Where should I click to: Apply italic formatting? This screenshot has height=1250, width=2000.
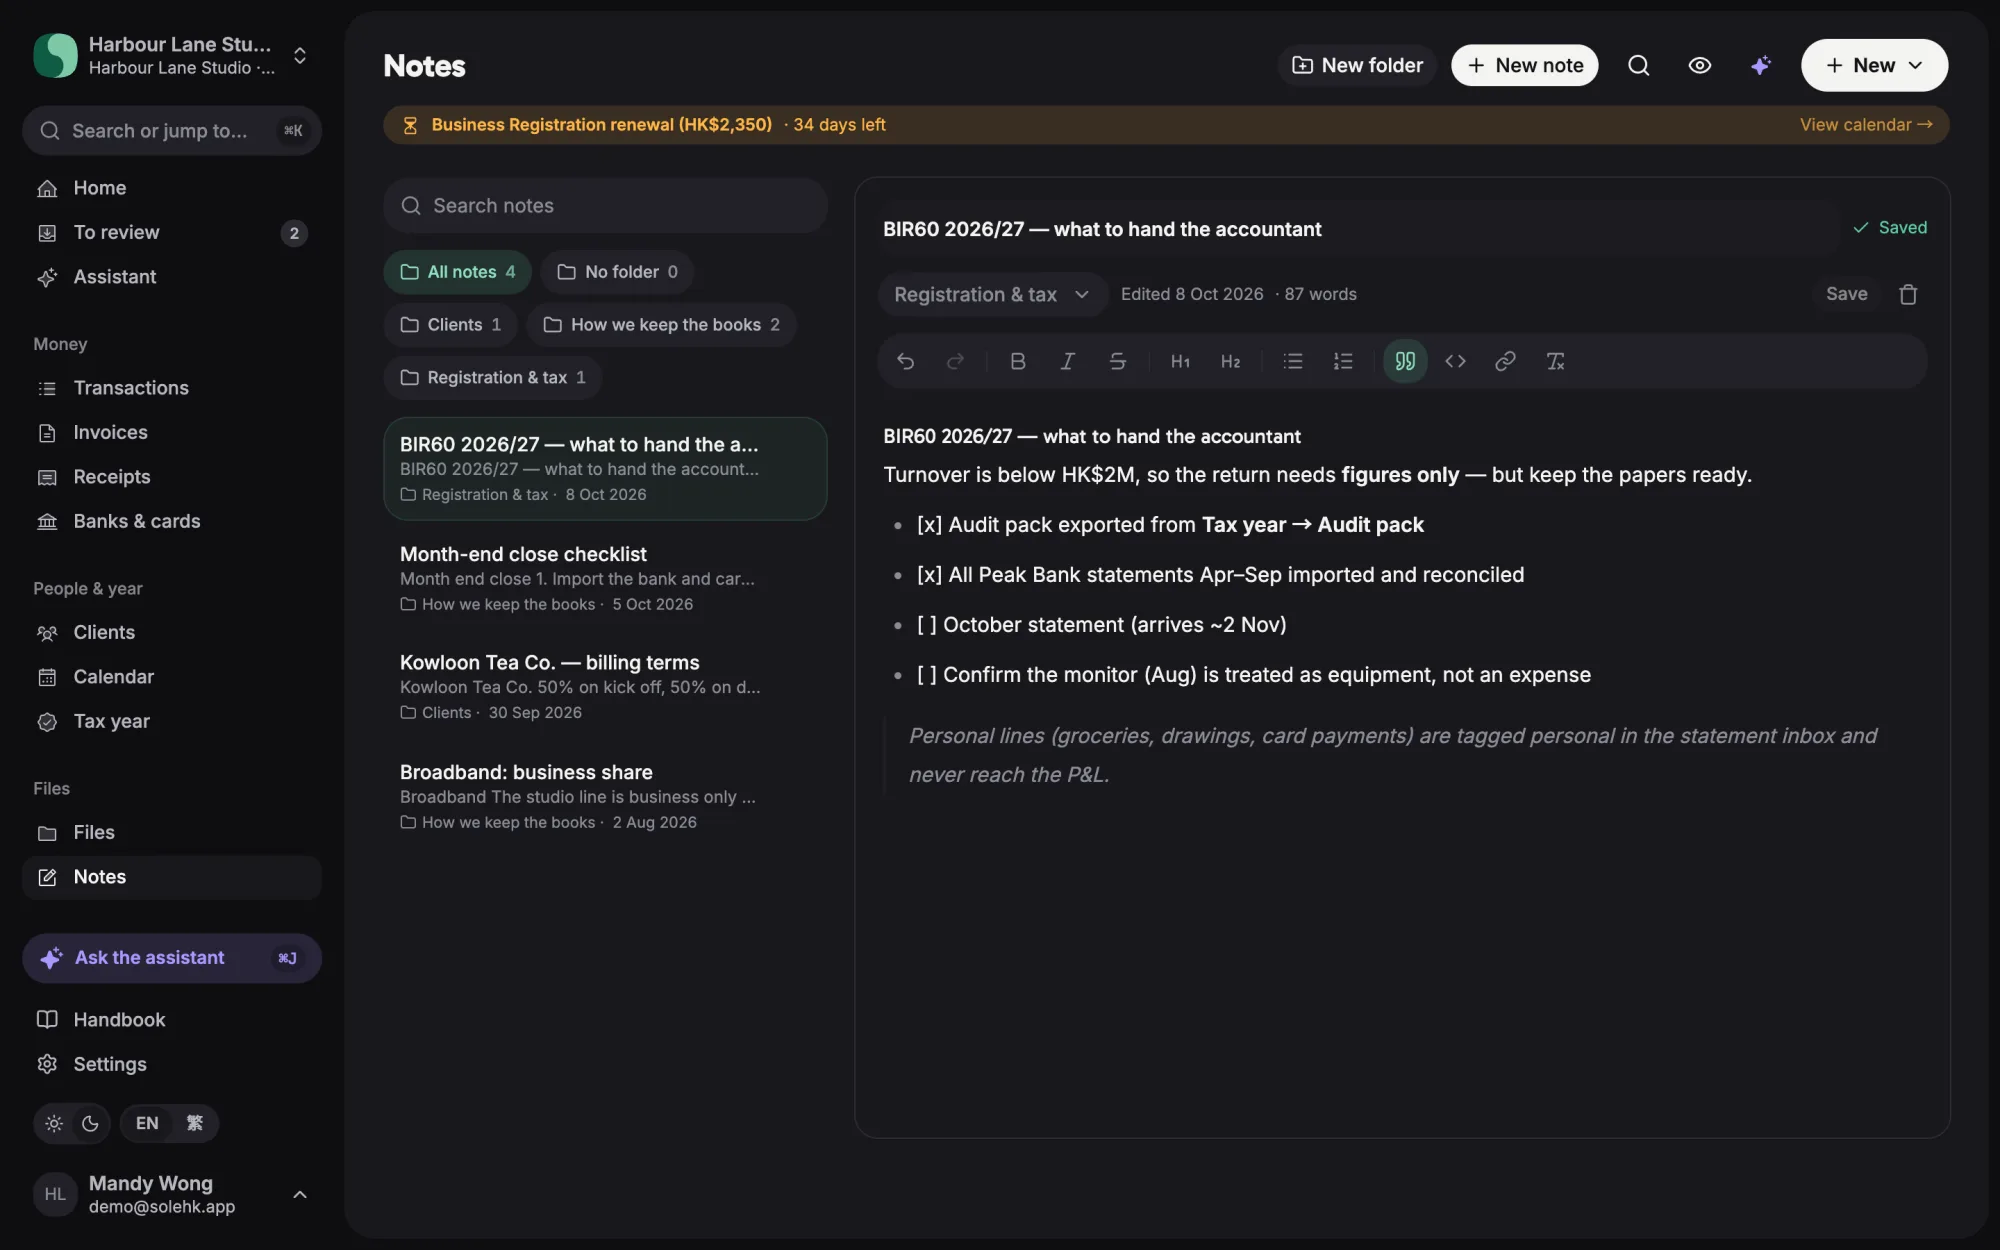coord(1067,361)
